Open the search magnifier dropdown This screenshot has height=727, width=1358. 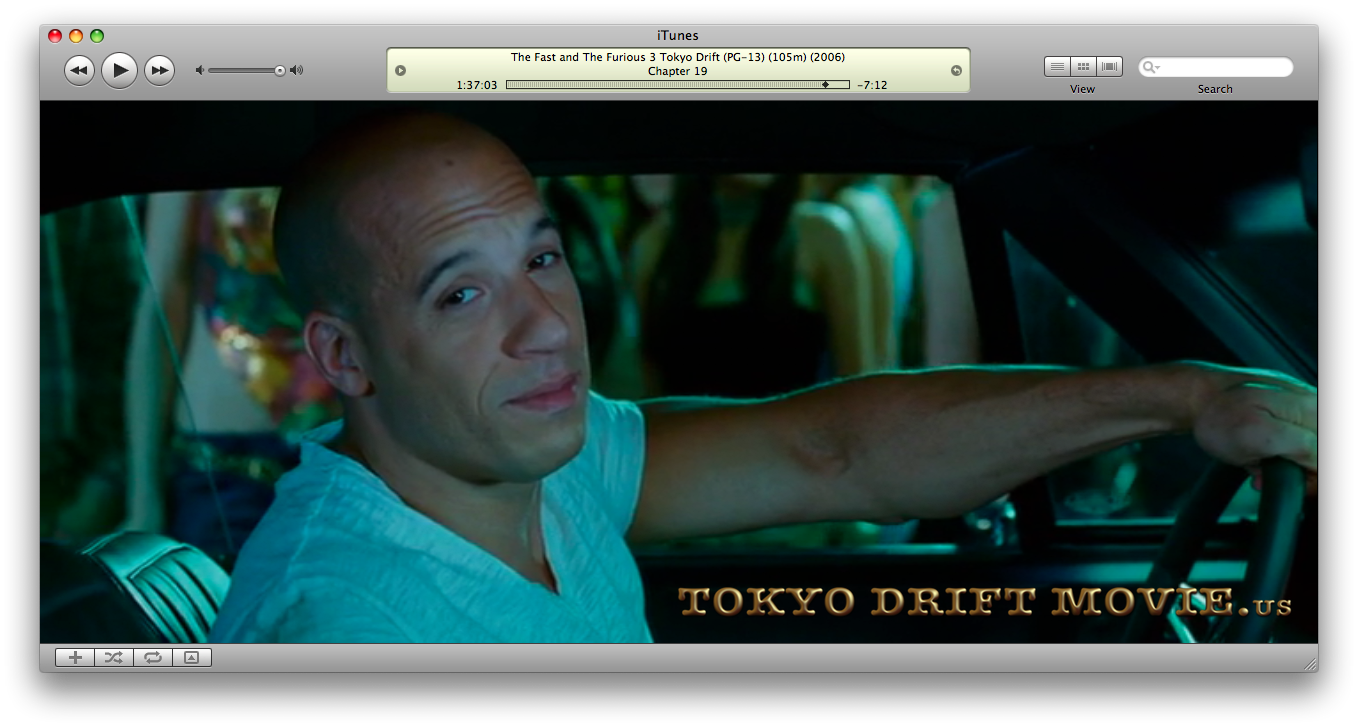tap(1151, 67)
